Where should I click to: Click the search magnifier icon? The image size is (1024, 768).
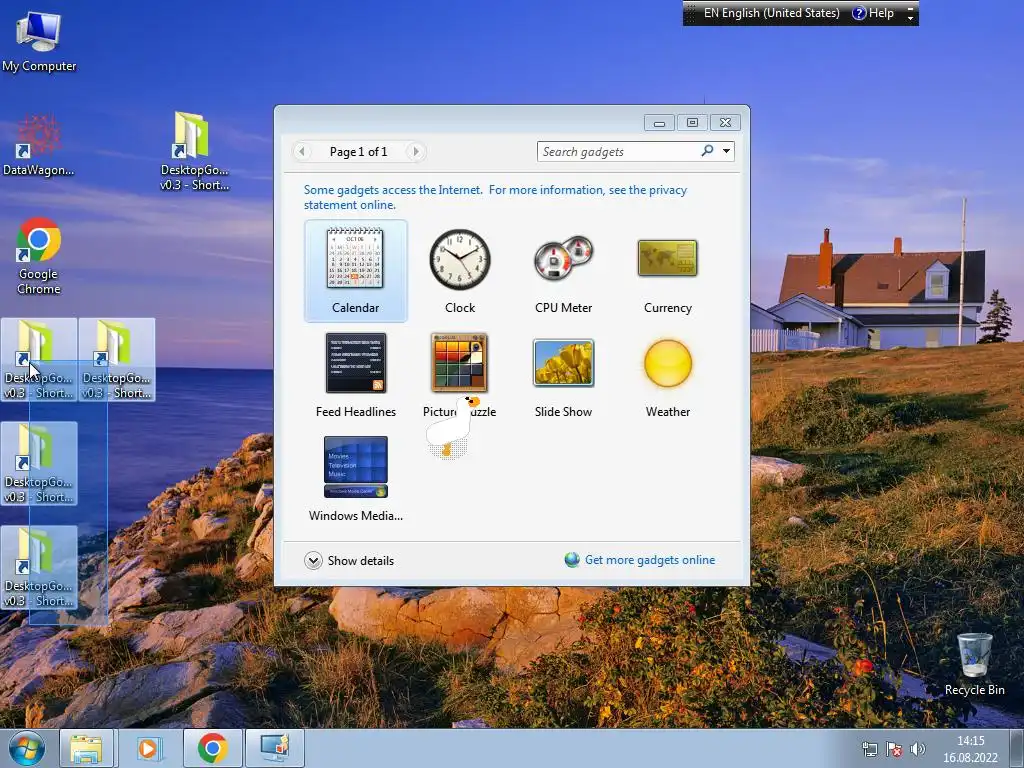707,151
